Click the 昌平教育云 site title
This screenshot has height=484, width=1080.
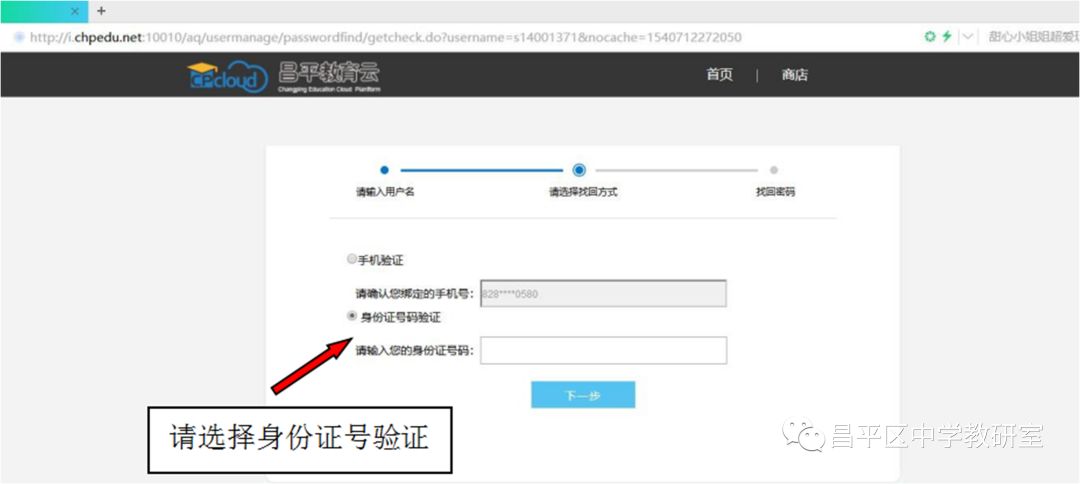point(329,76)
